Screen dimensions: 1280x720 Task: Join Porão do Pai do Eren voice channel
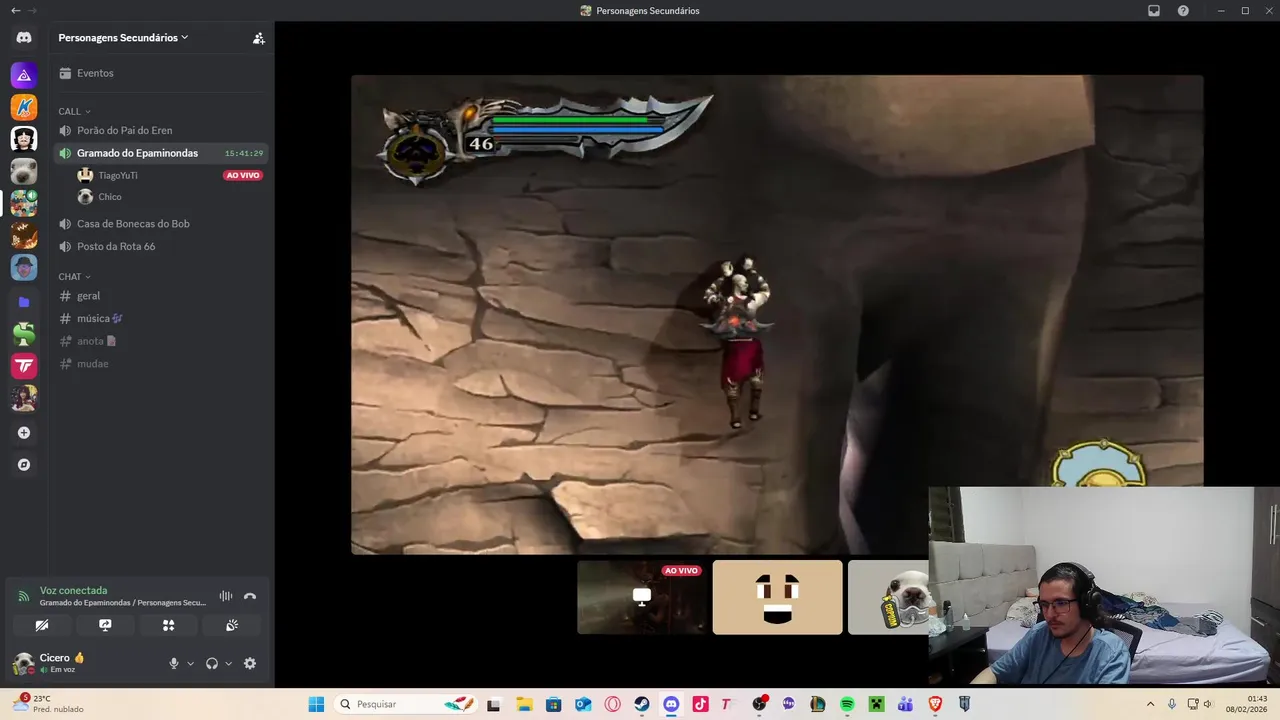point(160,130)
